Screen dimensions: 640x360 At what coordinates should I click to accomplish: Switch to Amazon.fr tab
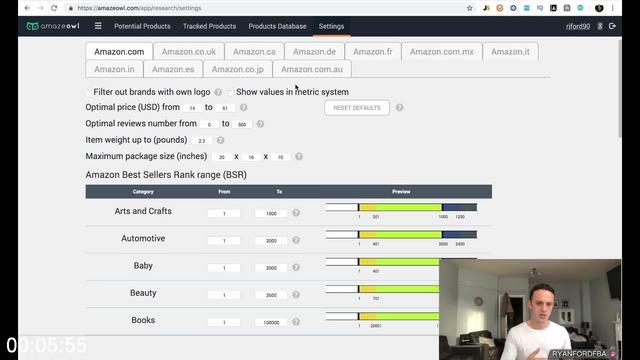[x=373, y=52]
